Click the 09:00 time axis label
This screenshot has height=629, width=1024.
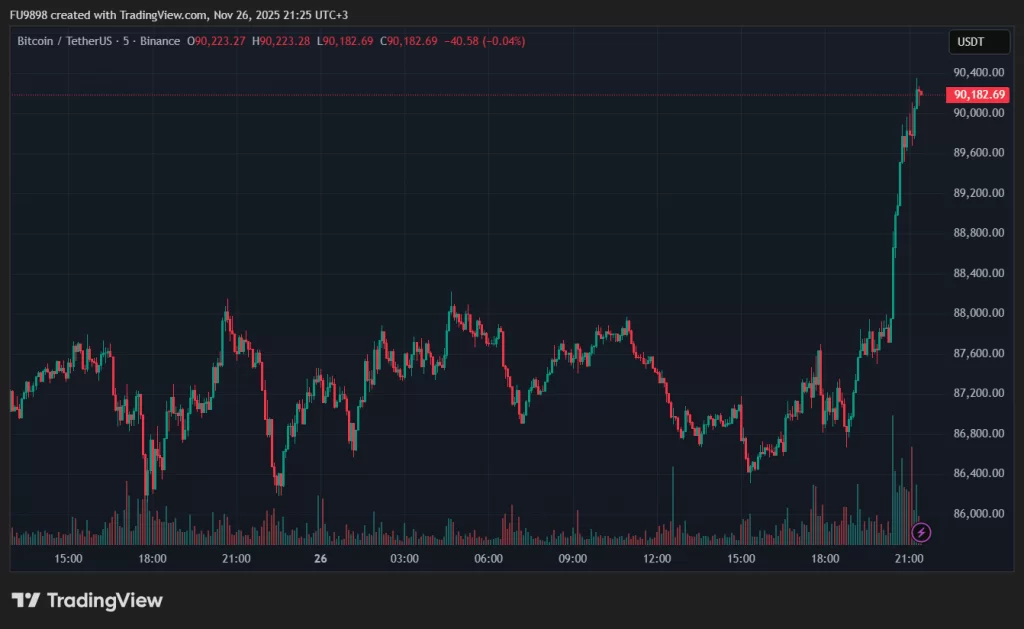[572, 558]
